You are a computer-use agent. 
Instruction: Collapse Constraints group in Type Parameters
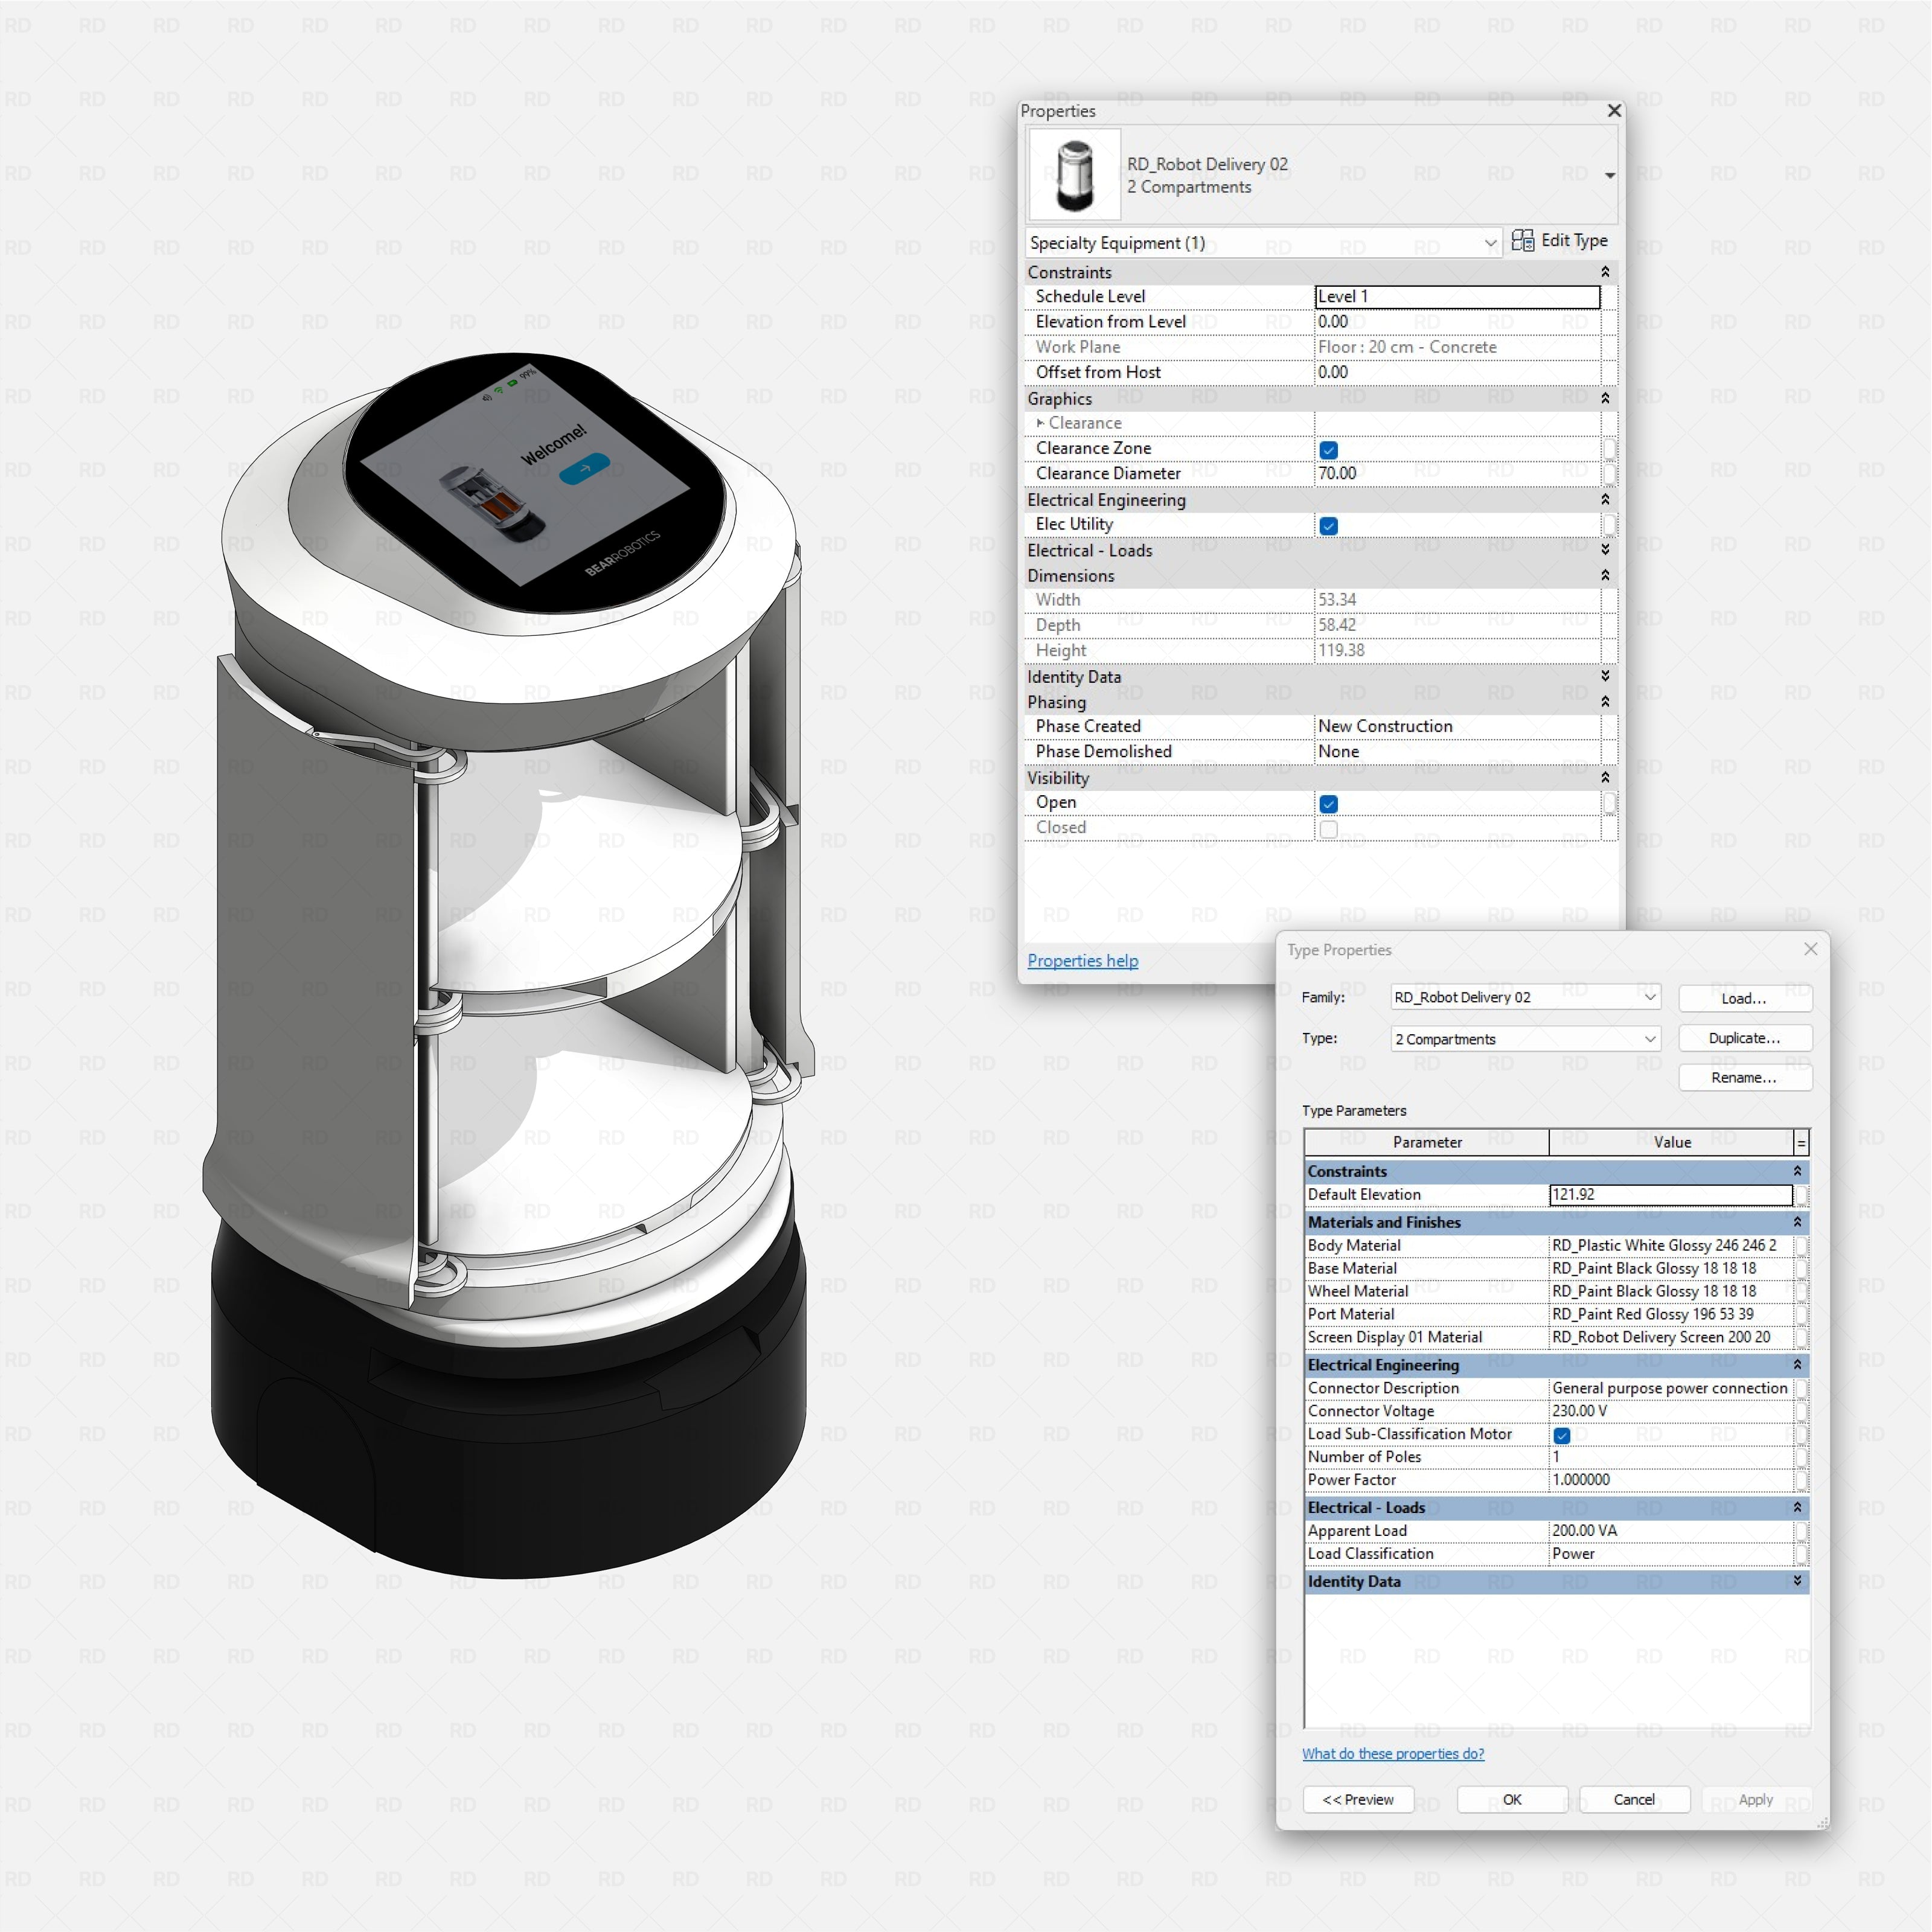[1798, 1171]
